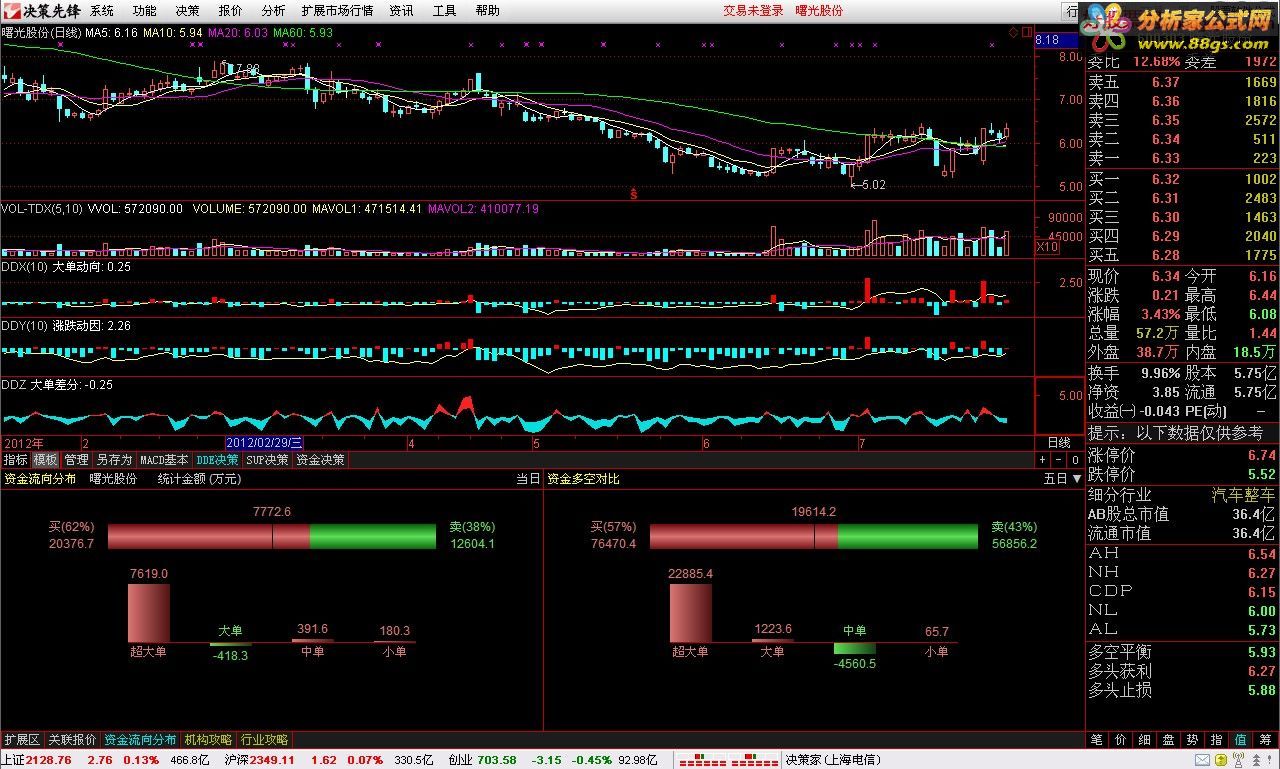Click the 上证 2128.76 index in status bar
Image resolution: width=1280 pixels, height=769 pixels.
[37, 760]
